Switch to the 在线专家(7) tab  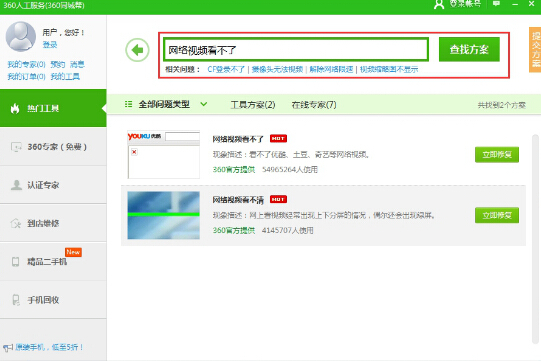coord(314,105)
